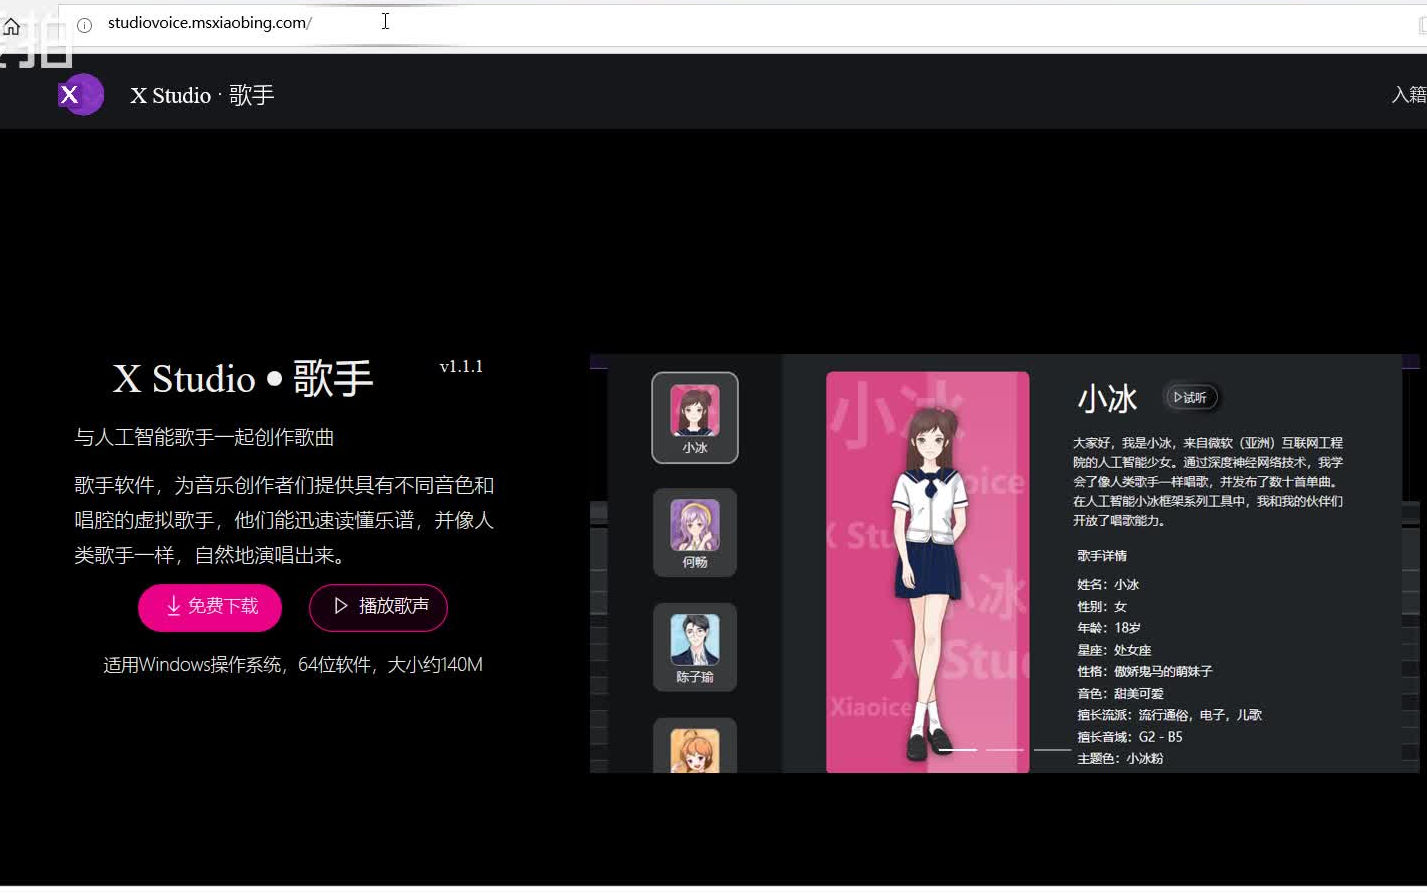Click the purple X Studio logo
Image resolution: width=1427 pixels, height=893 pixels.
coord(81,95)
